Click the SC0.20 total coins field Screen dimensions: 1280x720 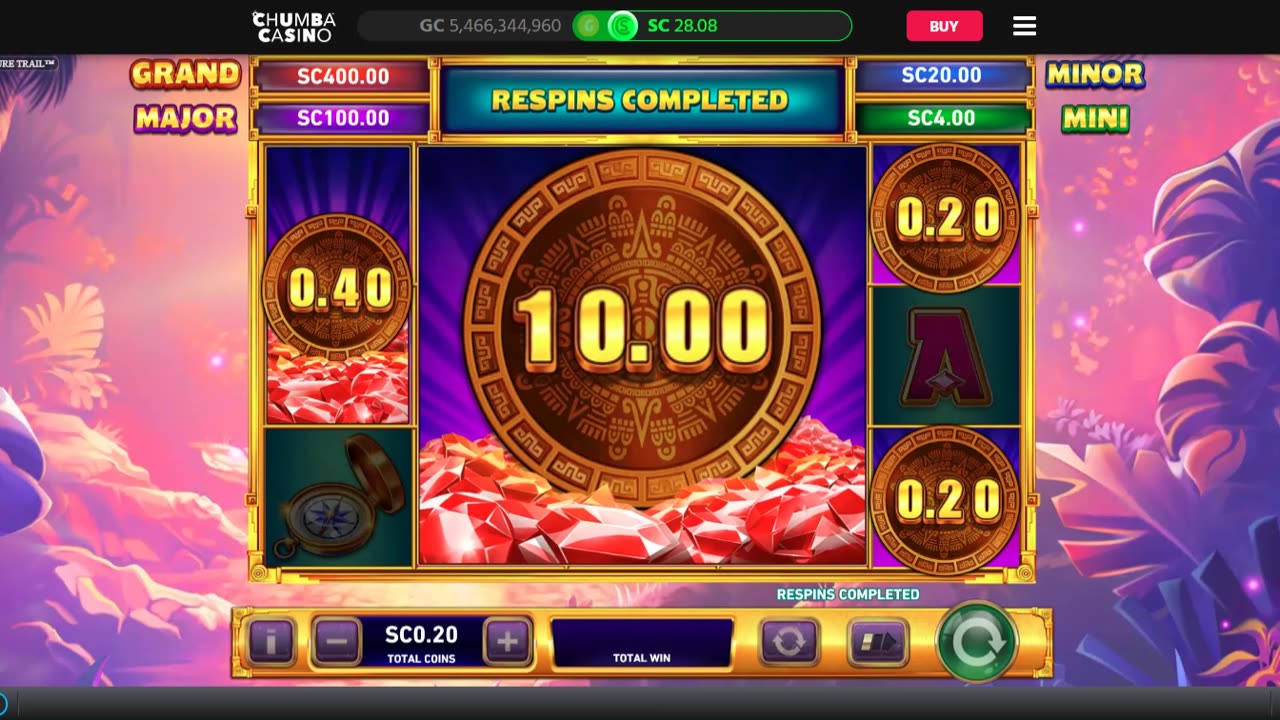422,642
